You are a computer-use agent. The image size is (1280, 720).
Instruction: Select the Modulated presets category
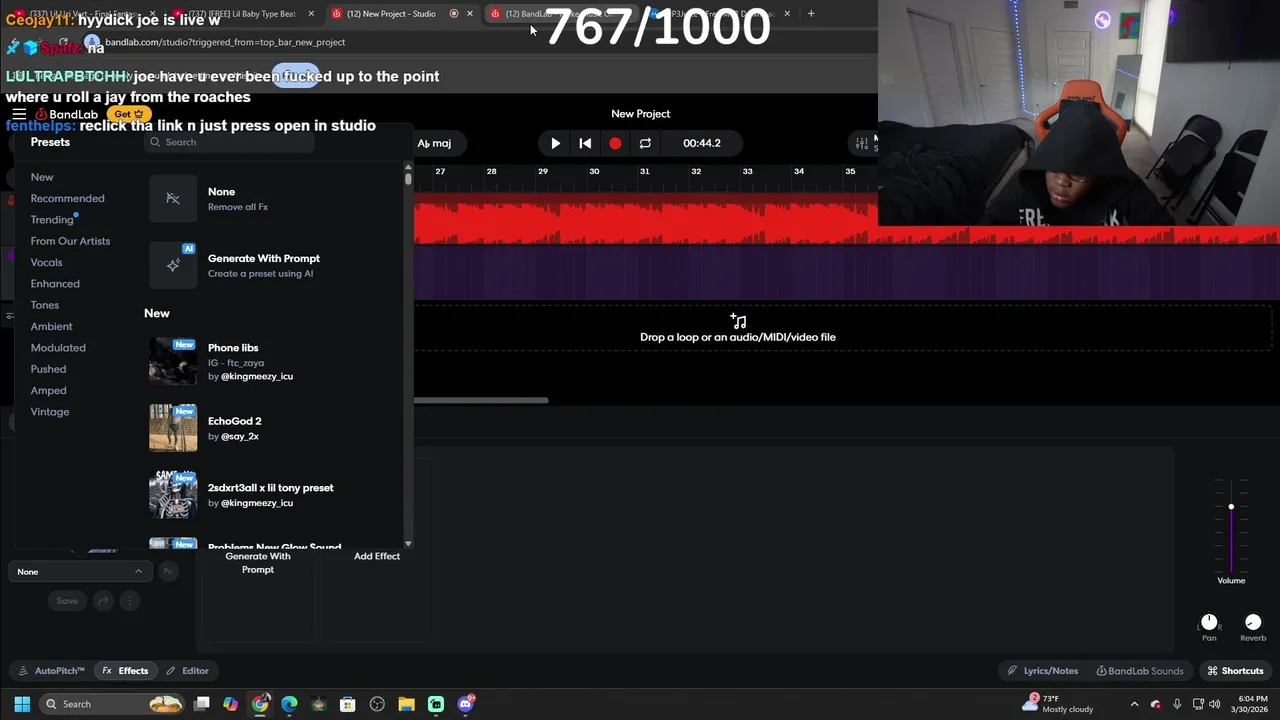58,348
